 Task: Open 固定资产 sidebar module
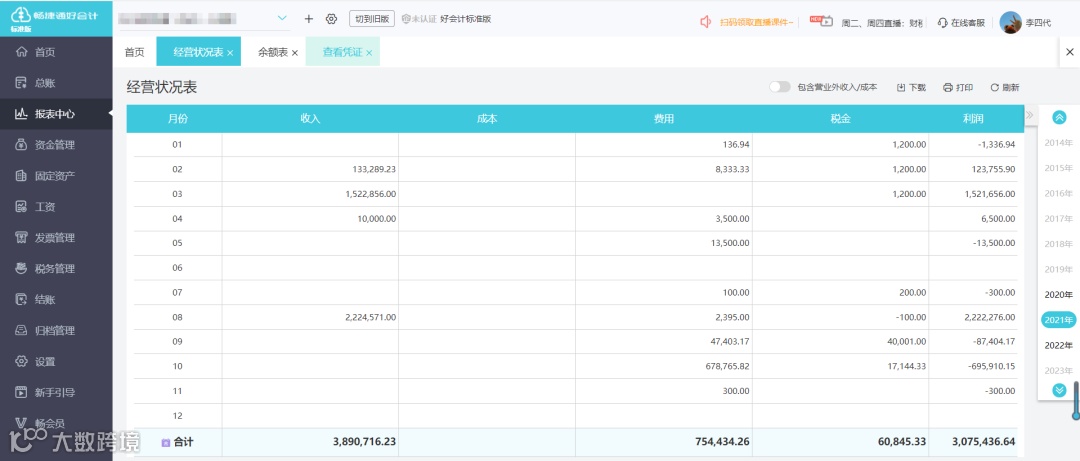click(56, 176)
